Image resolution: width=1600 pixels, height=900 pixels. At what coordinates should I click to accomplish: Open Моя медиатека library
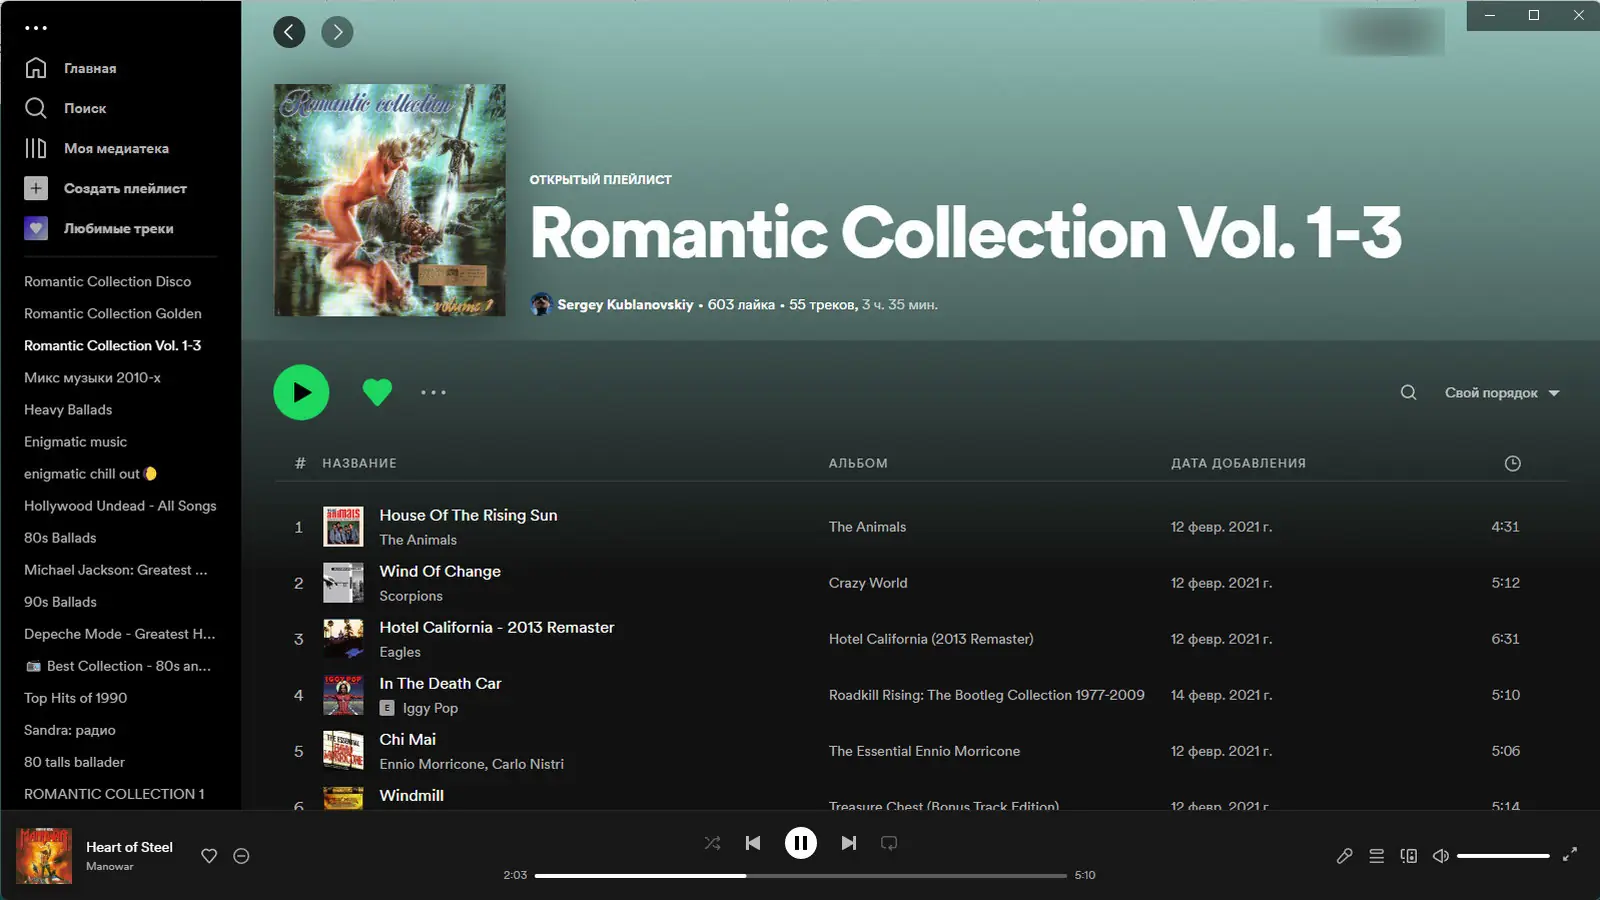pyautogui.click(x=97, y=148)
